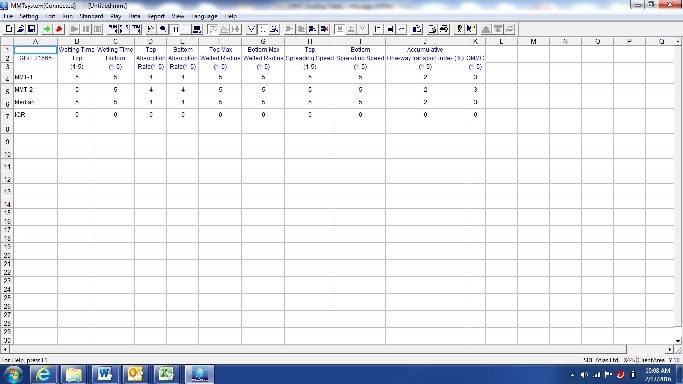Open the Report menu
This screenshot has width=683, height=384.
pyautogui.click(x=156, y=16)
